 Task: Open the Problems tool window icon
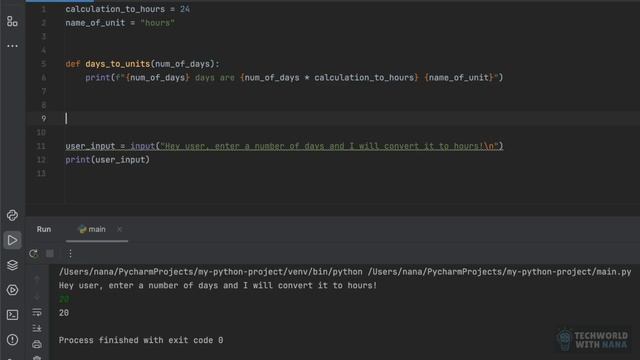pyautogui.click(x=12, y=340)
